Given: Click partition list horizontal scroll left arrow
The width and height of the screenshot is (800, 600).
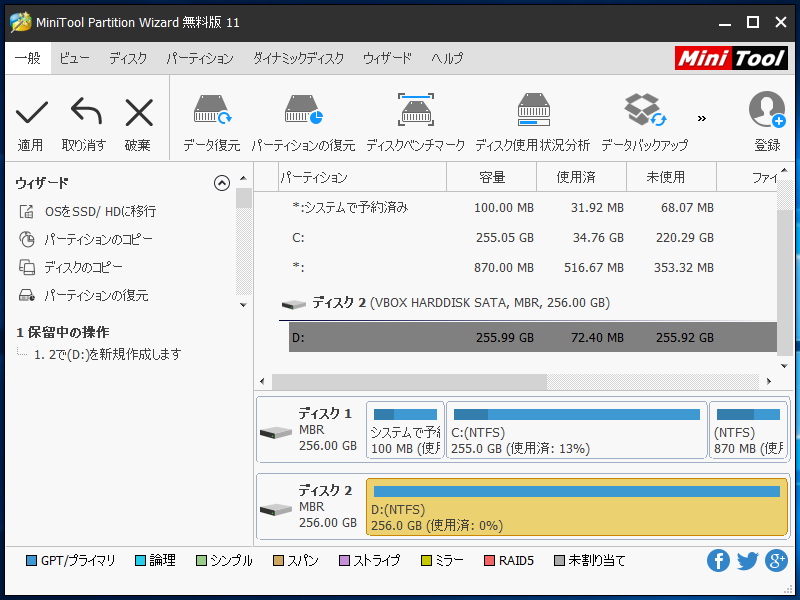Looking at the screenshot, I should pos(262,381).
